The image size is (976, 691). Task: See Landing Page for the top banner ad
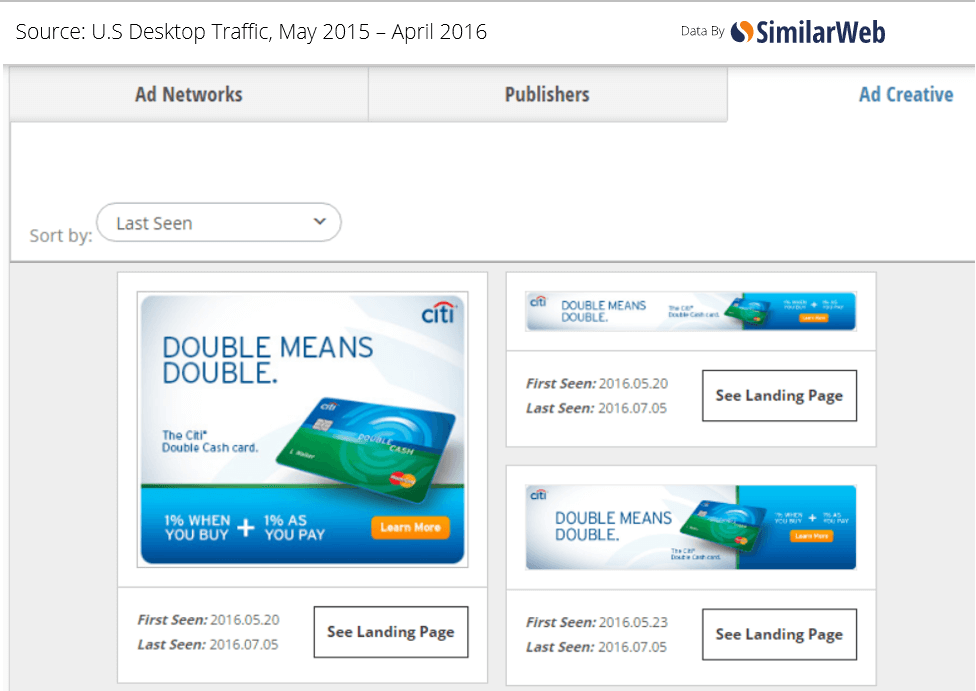(x=779, y=395)
